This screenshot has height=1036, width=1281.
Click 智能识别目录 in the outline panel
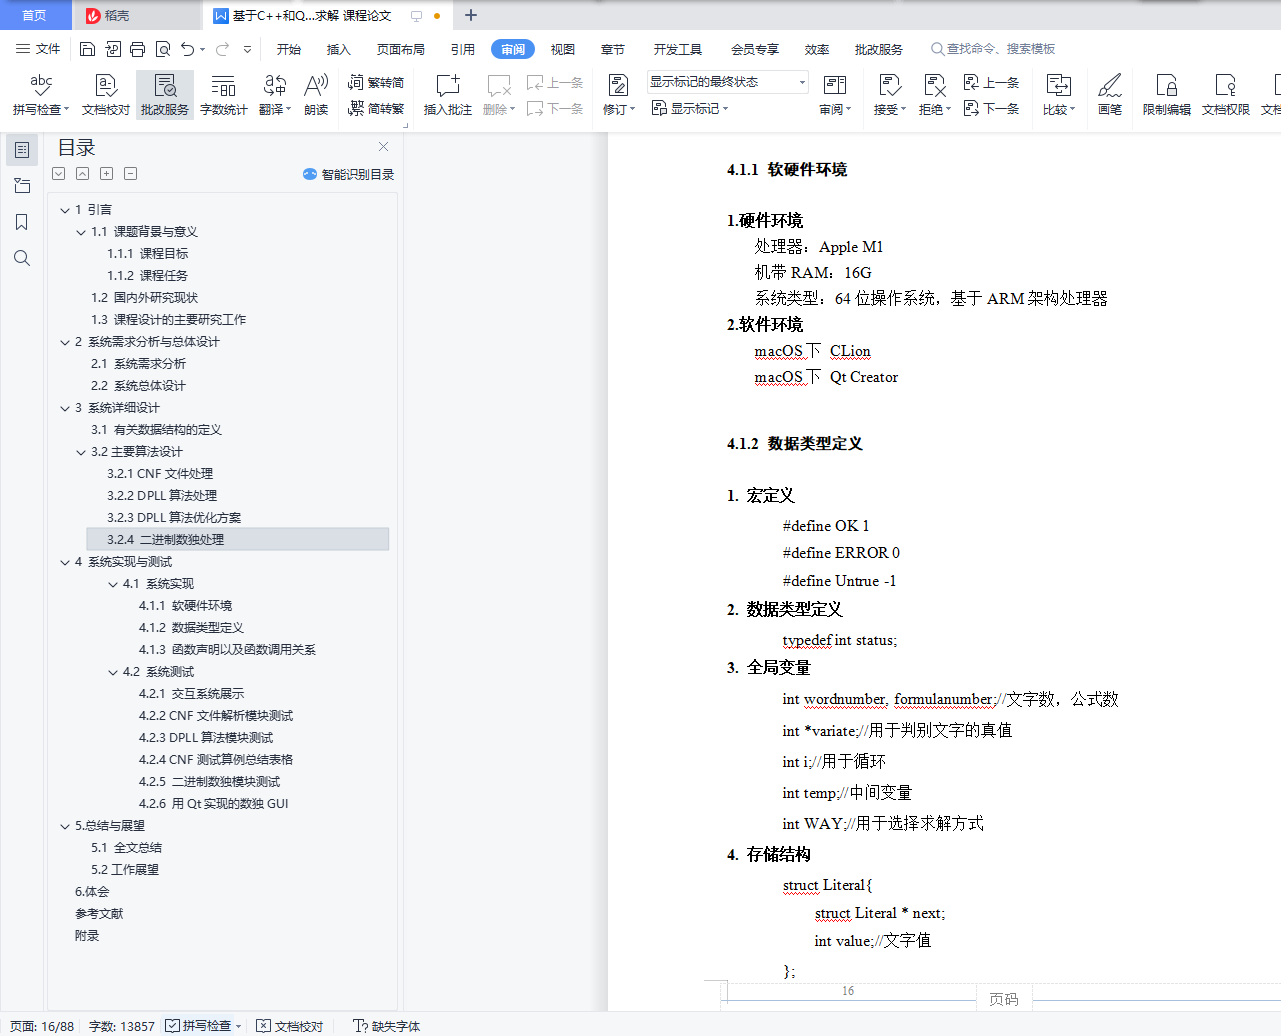click(349, 174)
